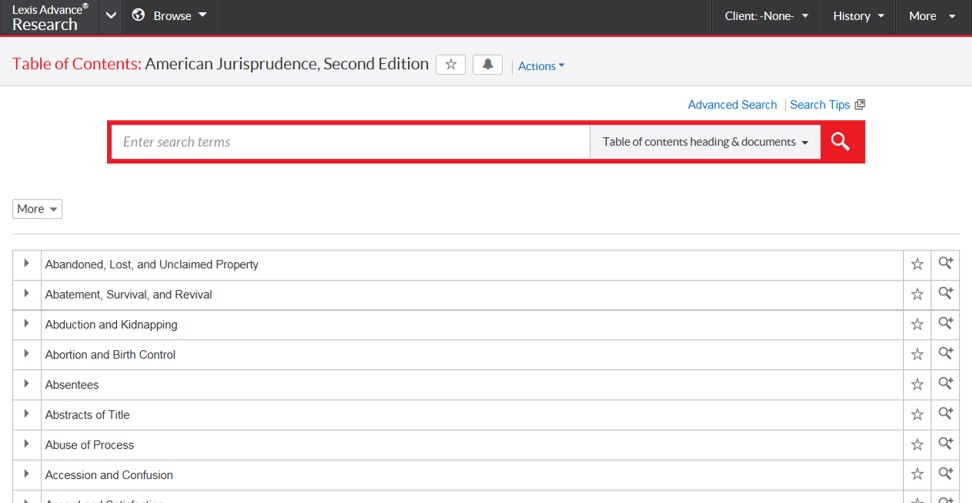Click the Lexis Advance Research logo
Viewport: 972px width, 503px height.
(50, 17)
